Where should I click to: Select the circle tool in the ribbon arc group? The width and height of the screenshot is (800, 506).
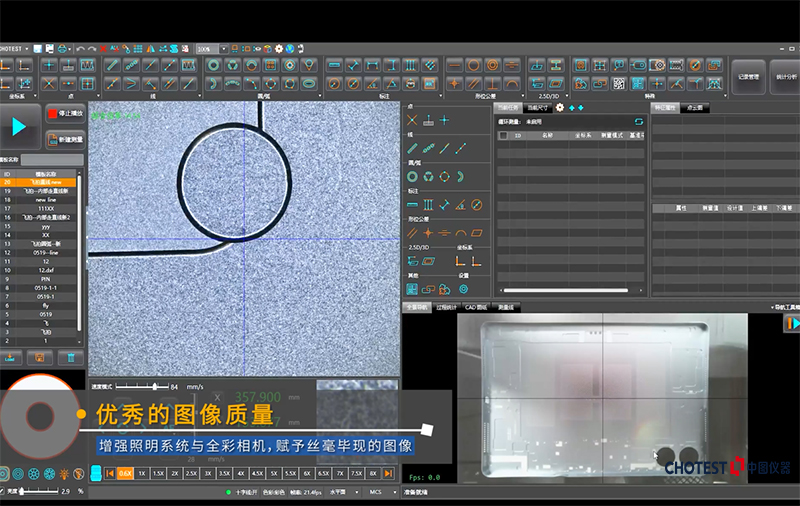(x=214, y=65)
